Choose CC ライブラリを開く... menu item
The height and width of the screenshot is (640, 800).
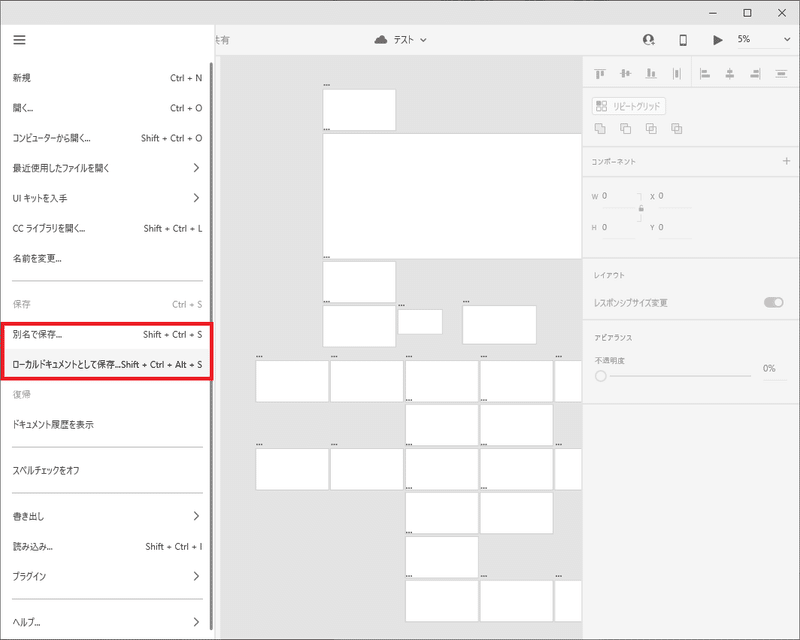point(107,228)
